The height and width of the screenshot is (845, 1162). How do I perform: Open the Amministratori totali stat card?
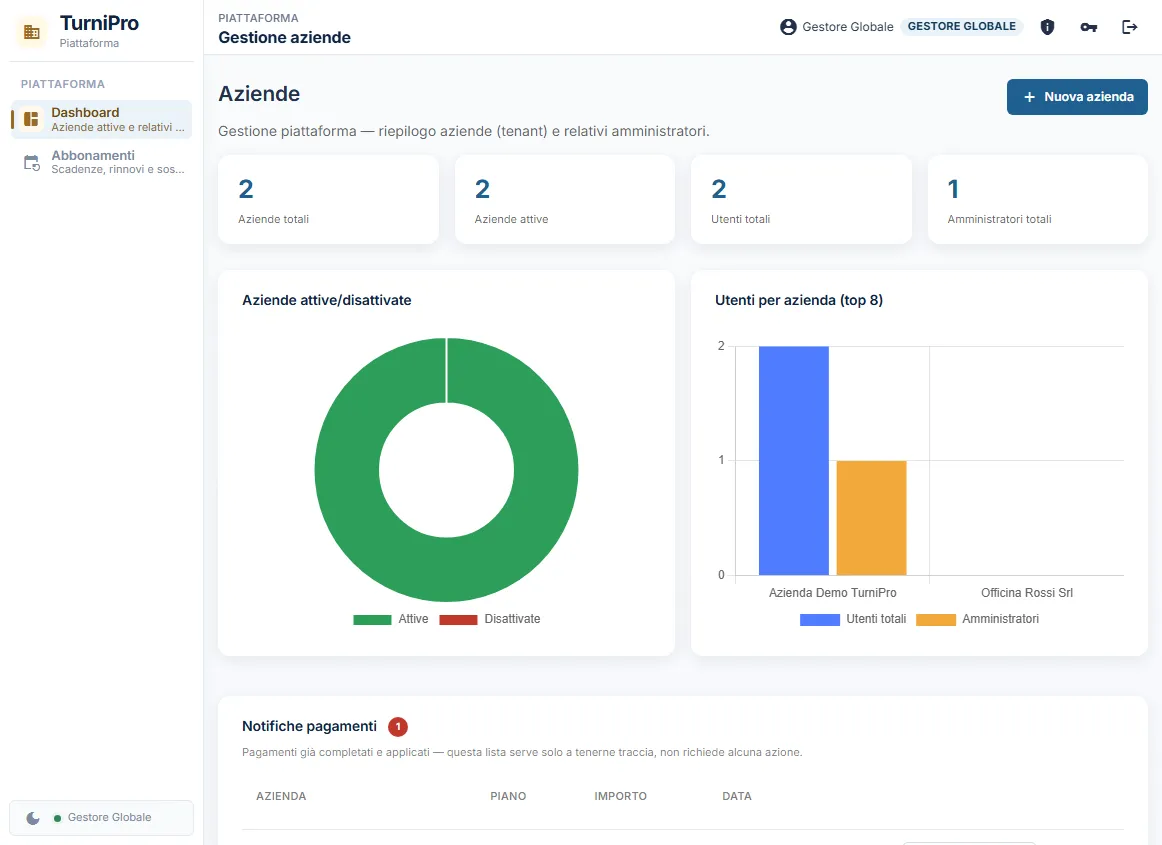click(1038, 199)
